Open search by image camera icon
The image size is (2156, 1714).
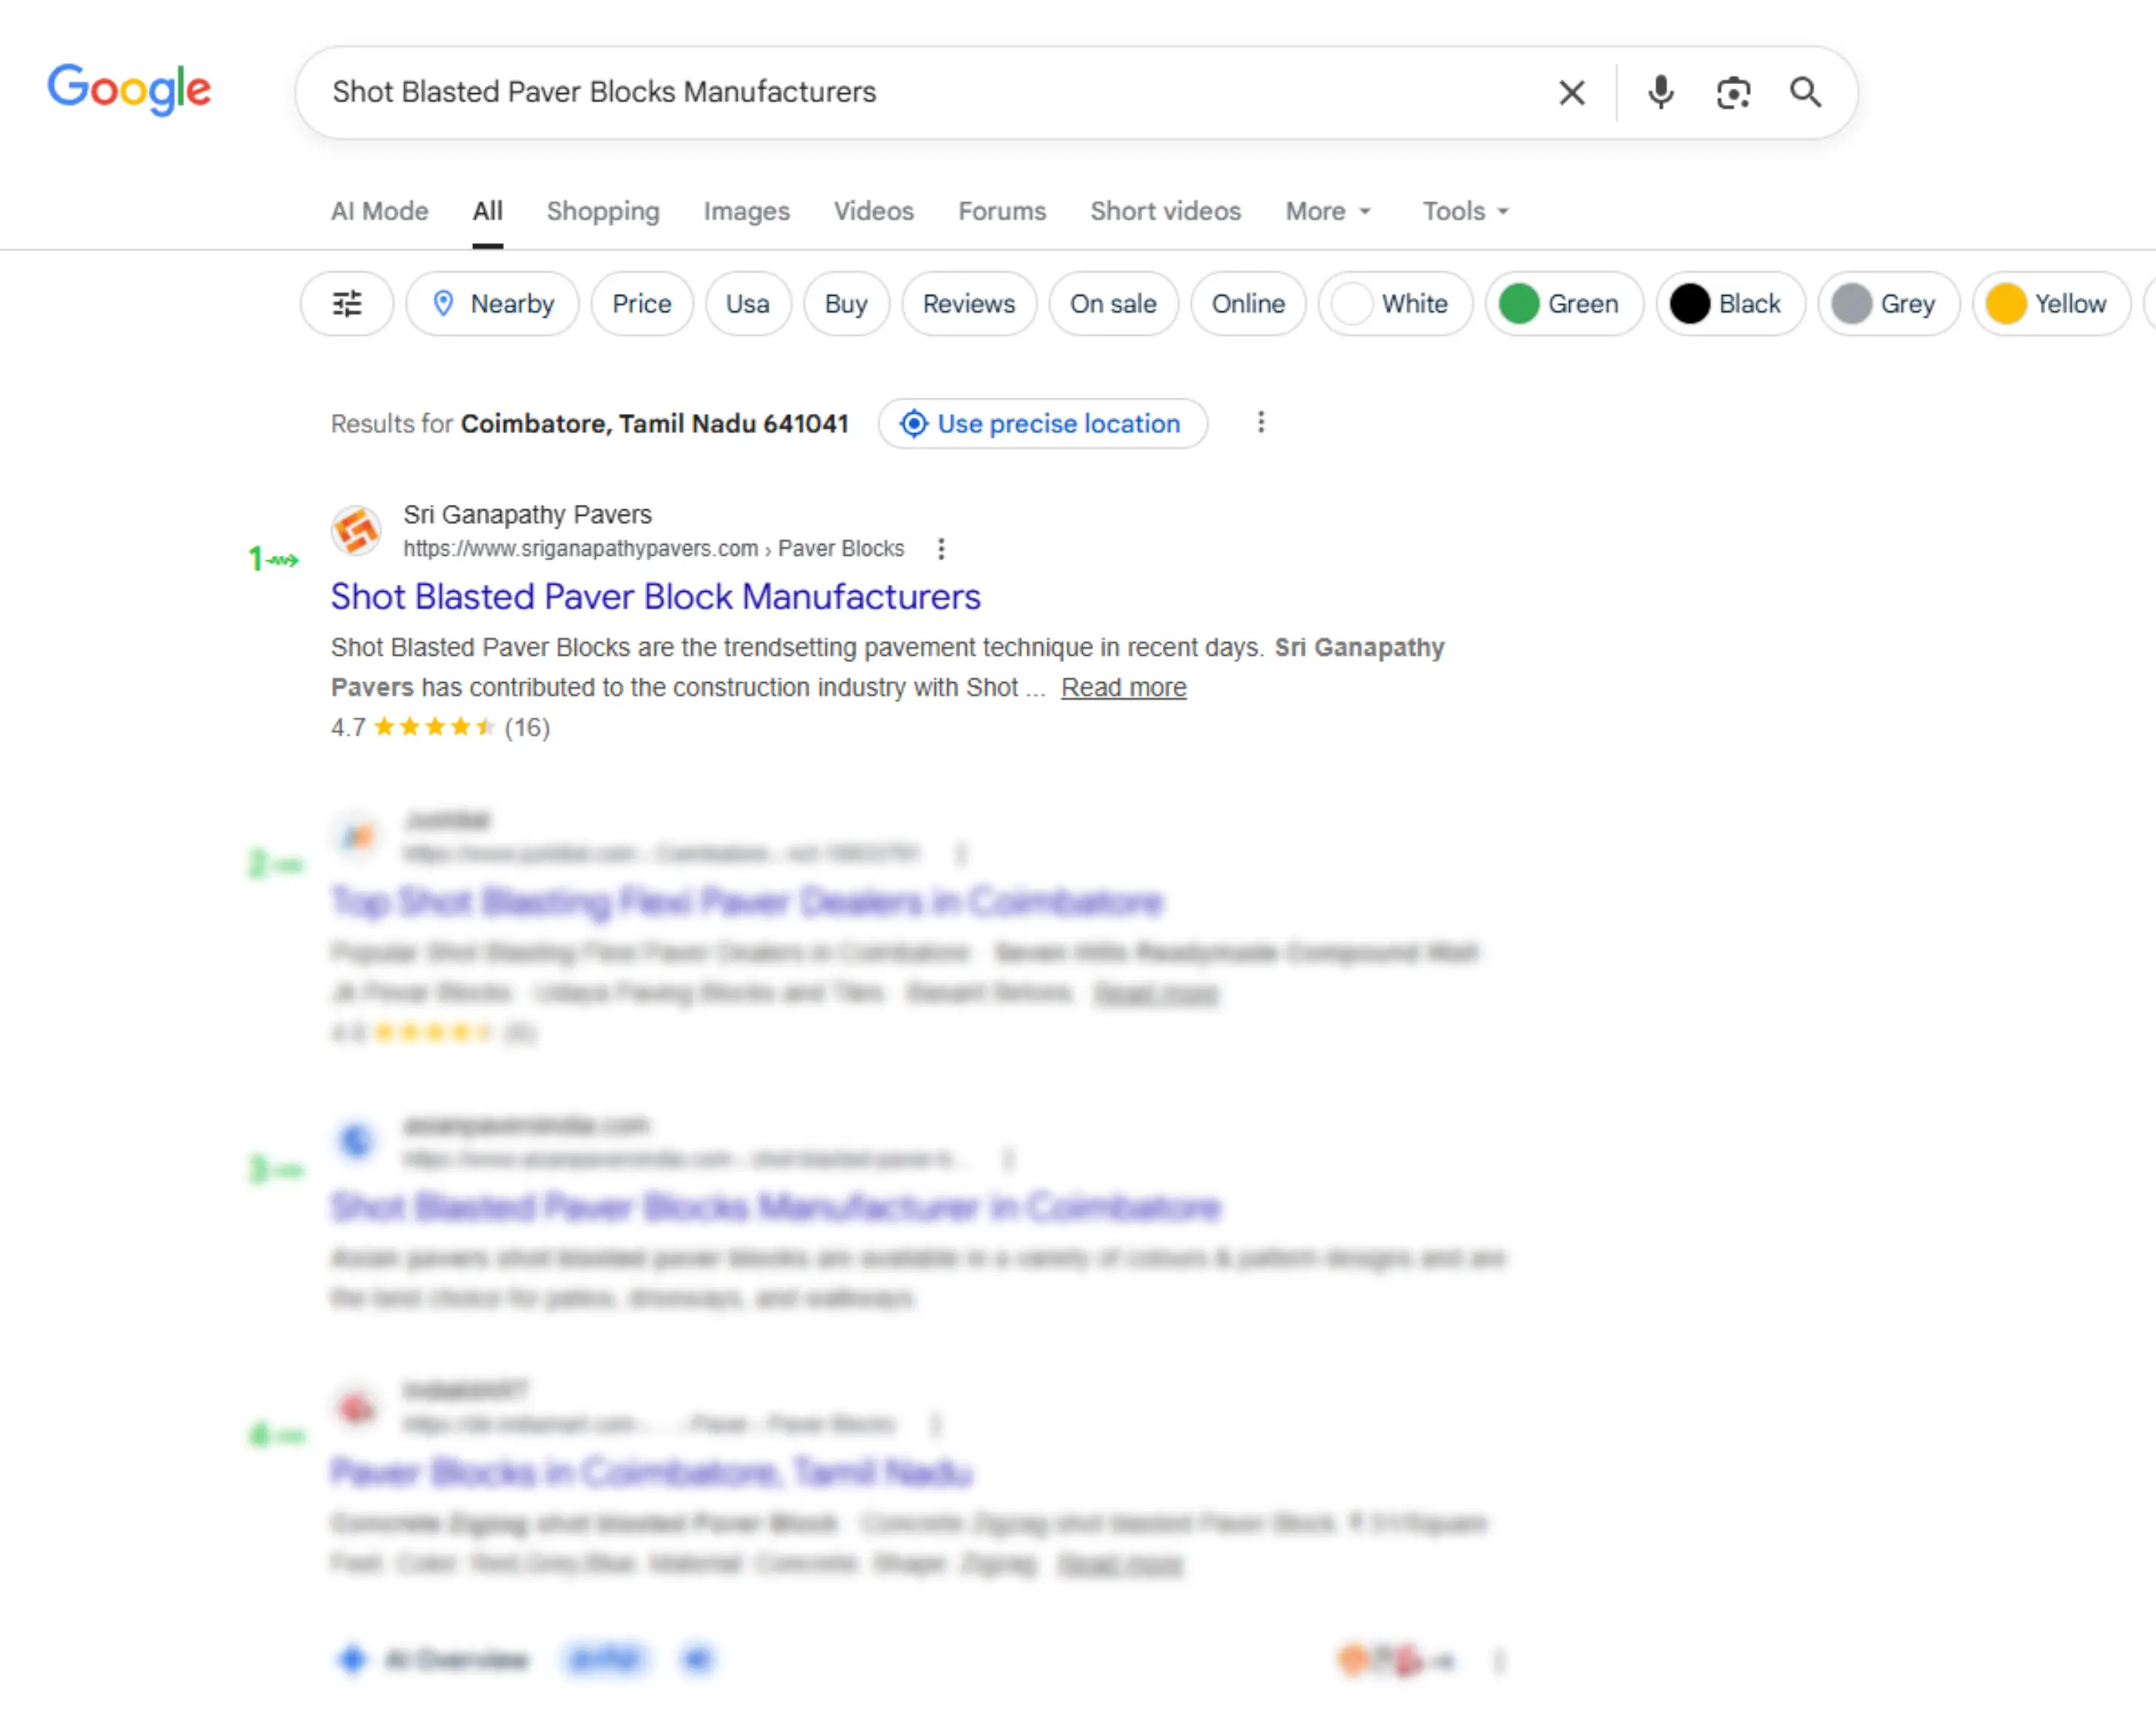(x=1733, y=93)
